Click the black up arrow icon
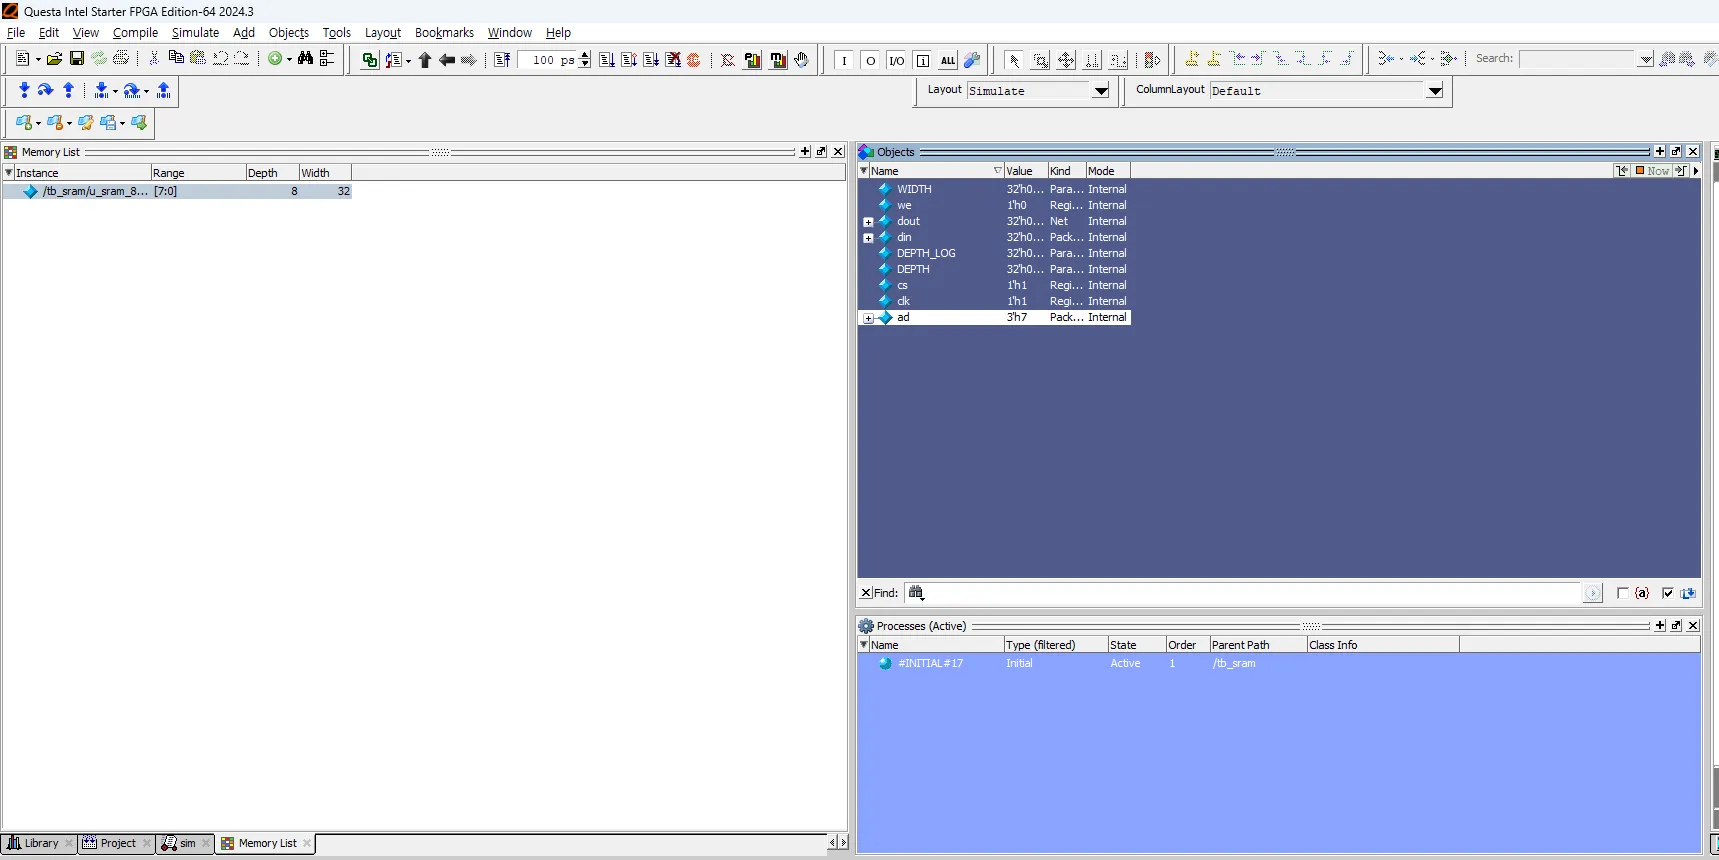Screen dimensions: 1719x860 [425, 60]
